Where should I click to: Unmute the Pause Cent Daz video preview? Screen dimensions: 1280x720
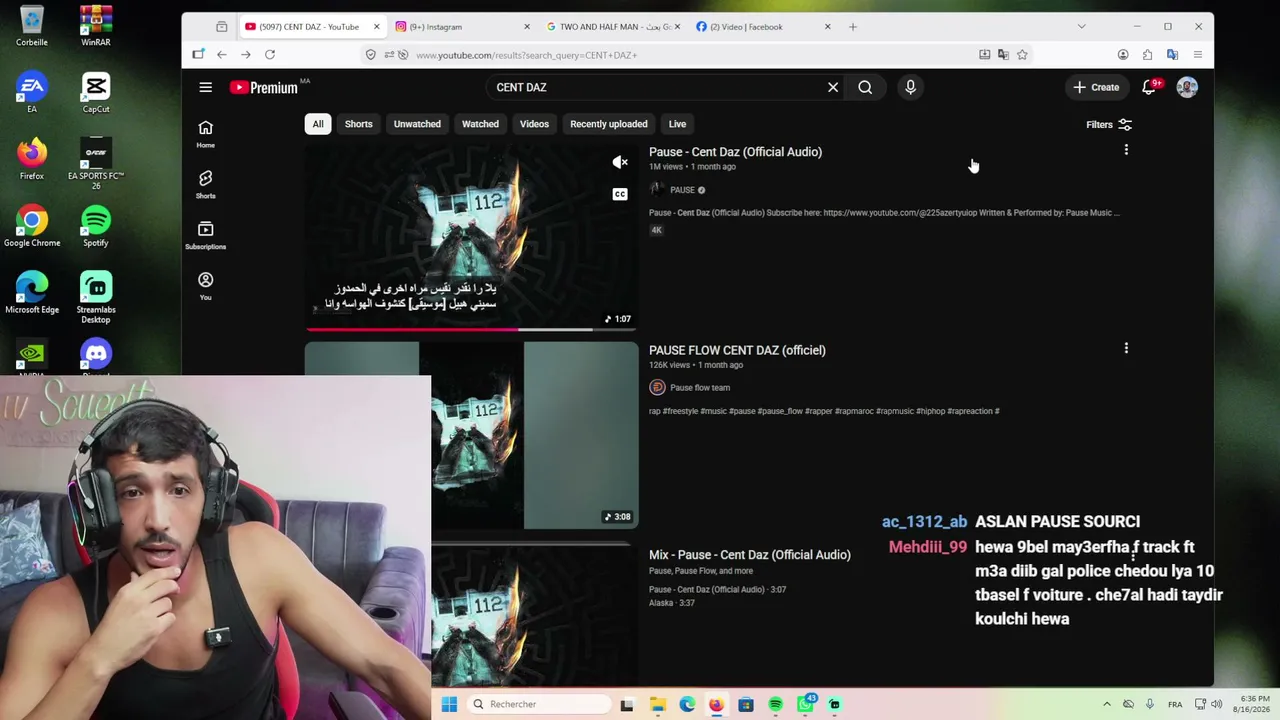[620, 162]
